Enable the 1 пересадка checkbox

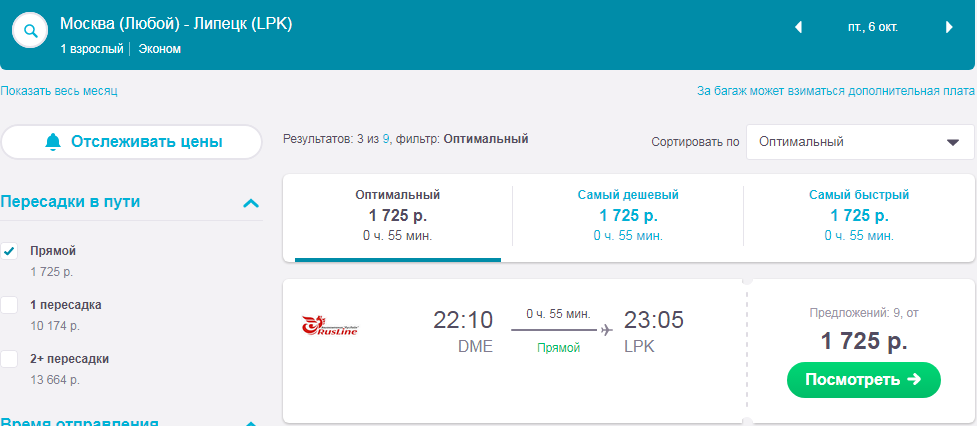10,305
